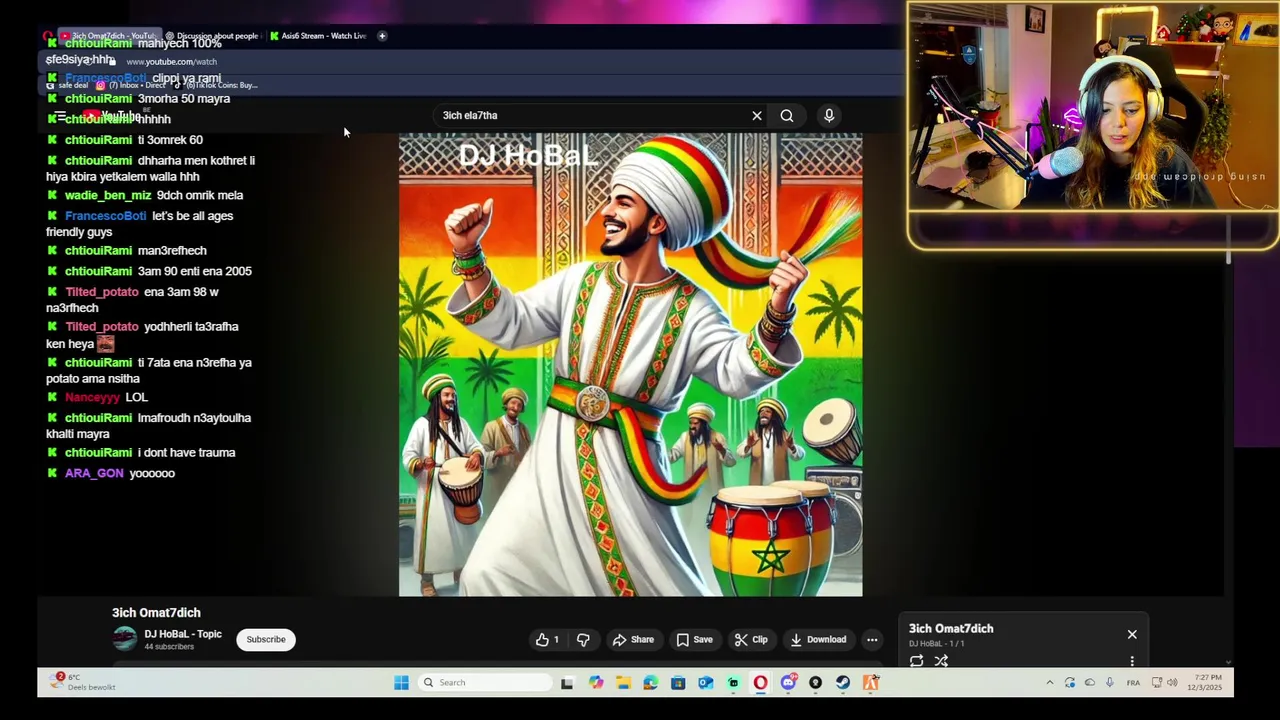Show hidden system tray icons

click(x=1049, y=683)
